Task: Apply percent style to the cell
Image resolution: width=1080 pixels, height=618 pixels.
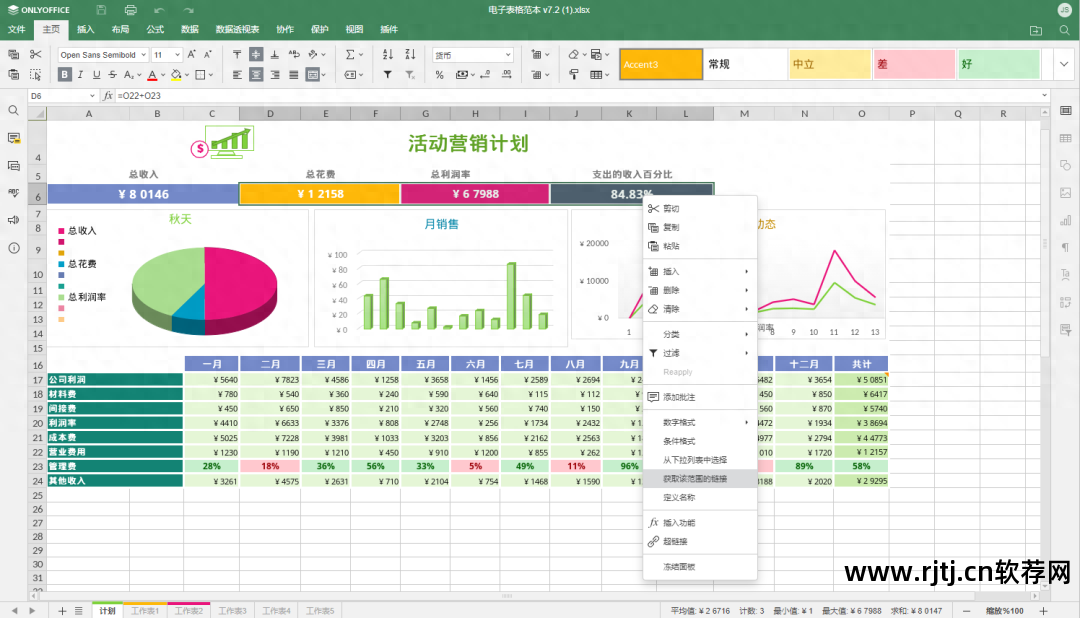Action: [x=440, y=75]
